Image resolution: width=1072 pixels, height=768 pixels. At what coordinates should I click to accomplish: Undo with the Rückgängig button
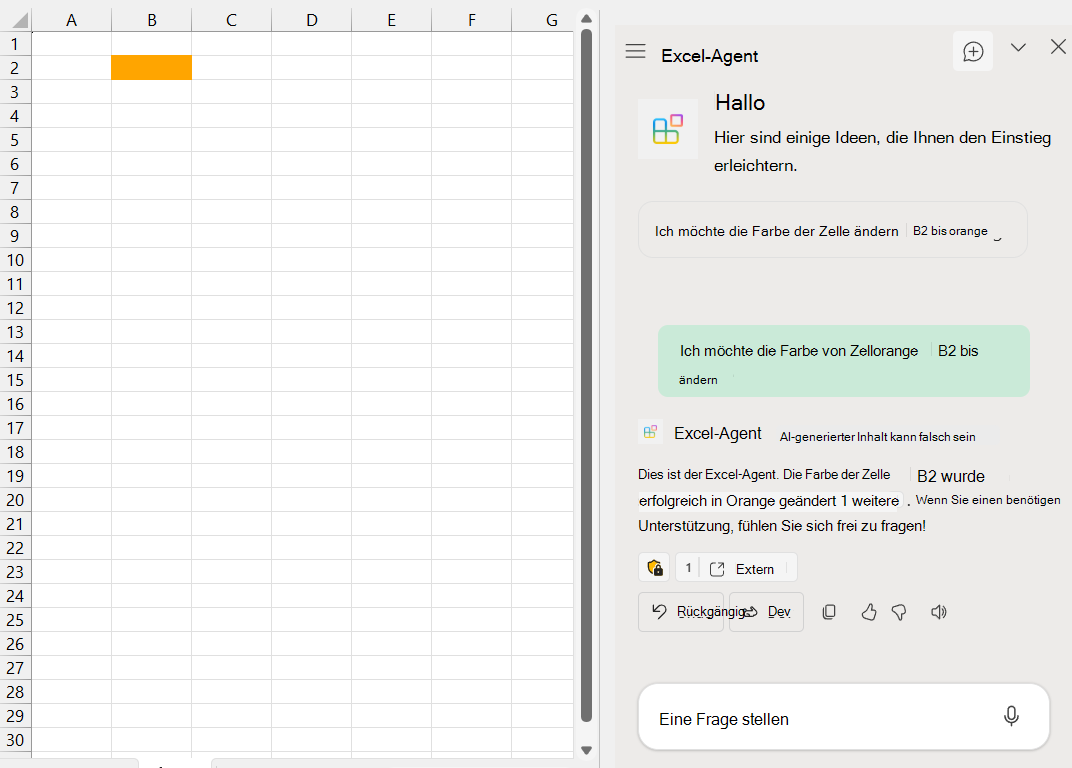click(x=680, y=611)
